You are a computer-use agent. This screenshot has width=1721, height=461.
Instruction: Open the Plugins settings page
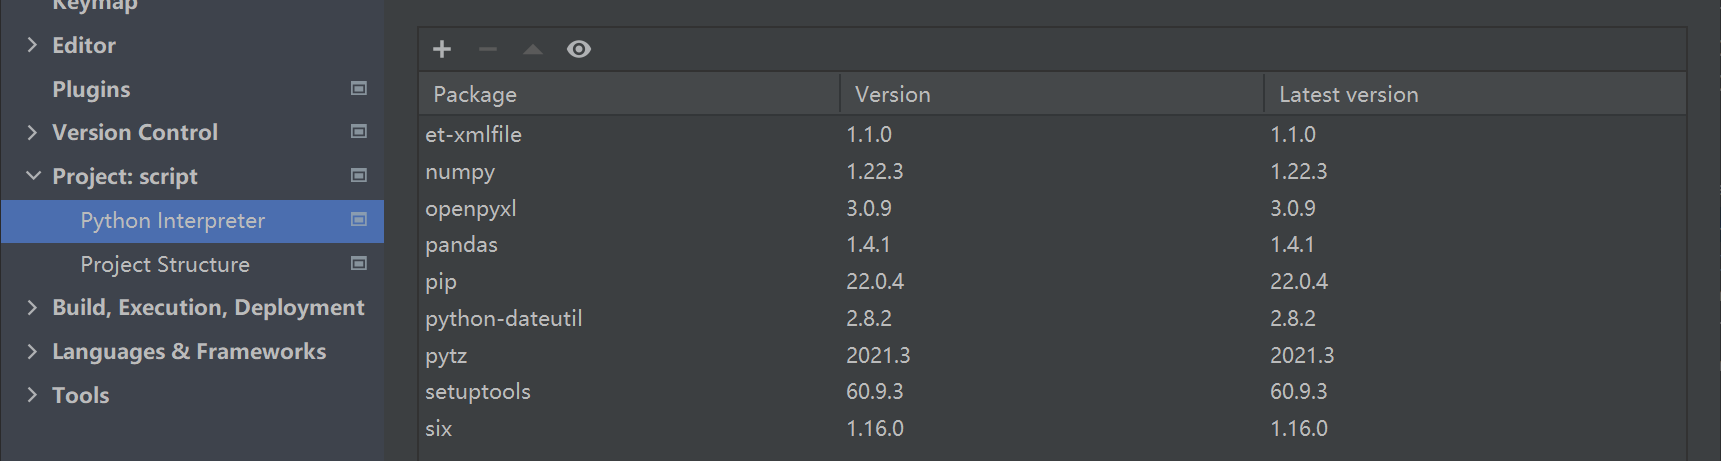(x=91, y=89)
